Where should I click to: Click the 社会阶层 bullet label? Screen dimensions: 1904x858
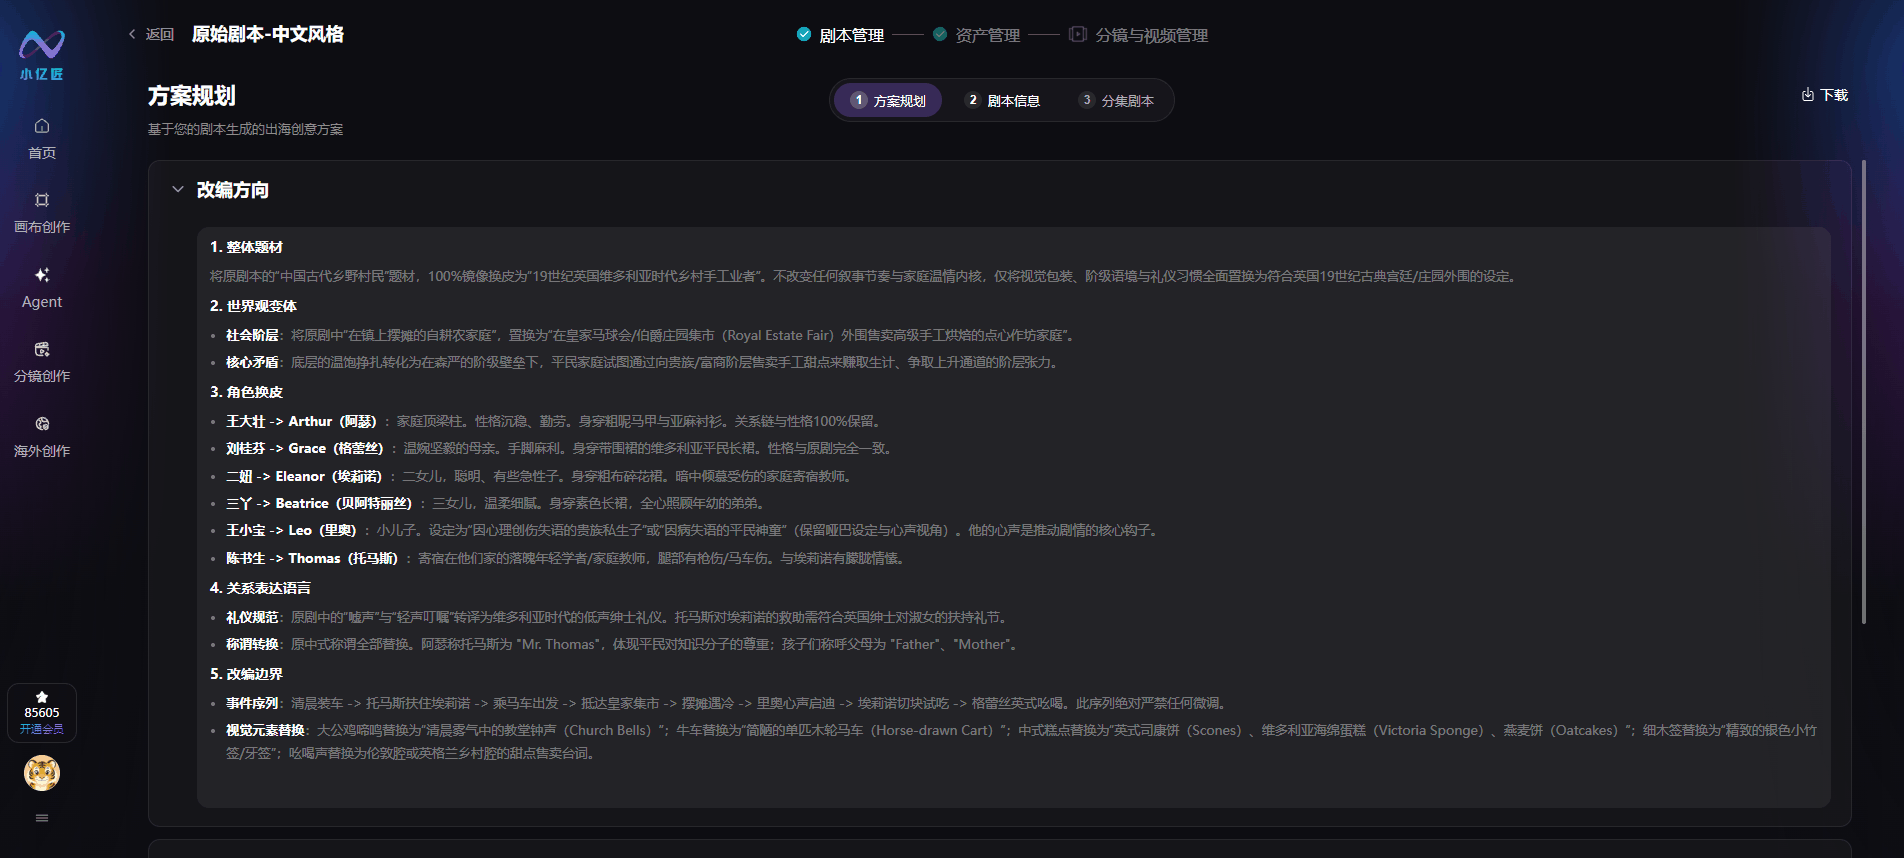252,335
